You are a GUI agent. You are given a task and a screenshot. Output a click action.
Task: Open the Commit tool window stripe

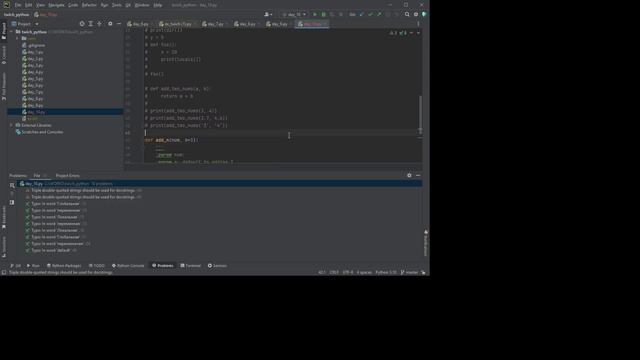pyautogui.click(x=4, y=55)
